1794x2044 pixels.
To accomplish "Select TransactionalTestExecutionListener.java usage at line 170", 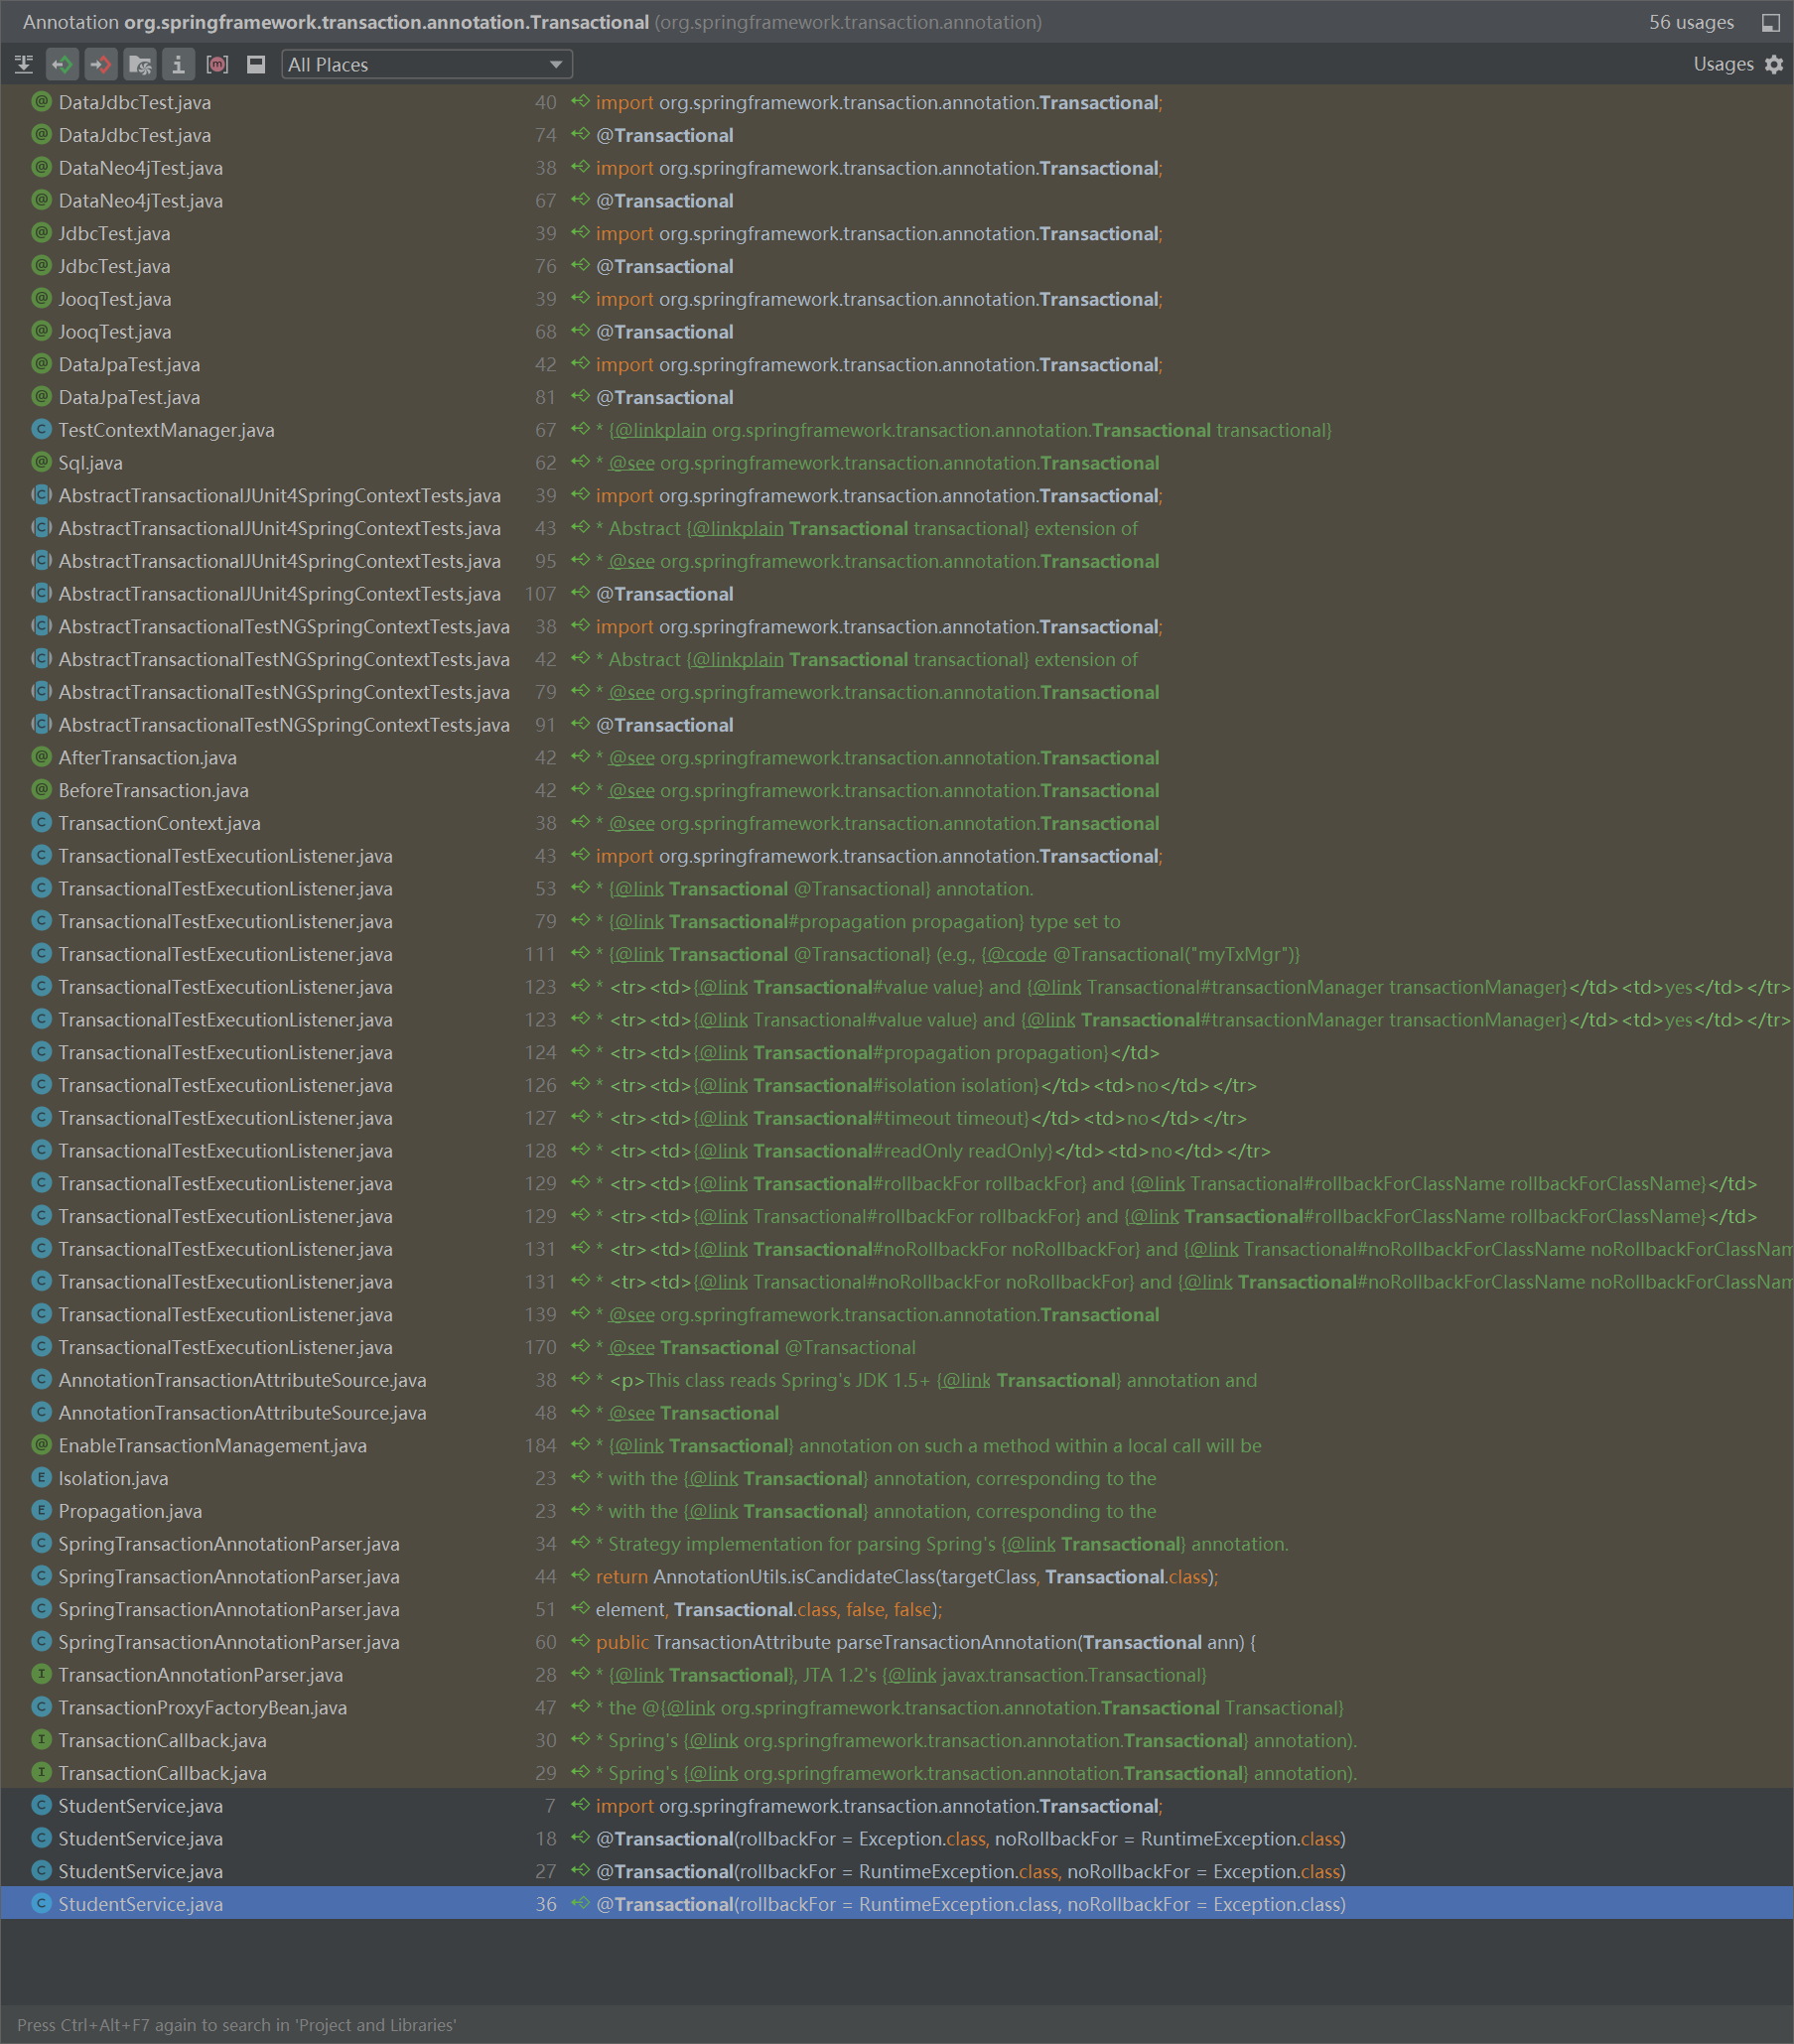I will pyautogui.click(x=897, y=1347).
